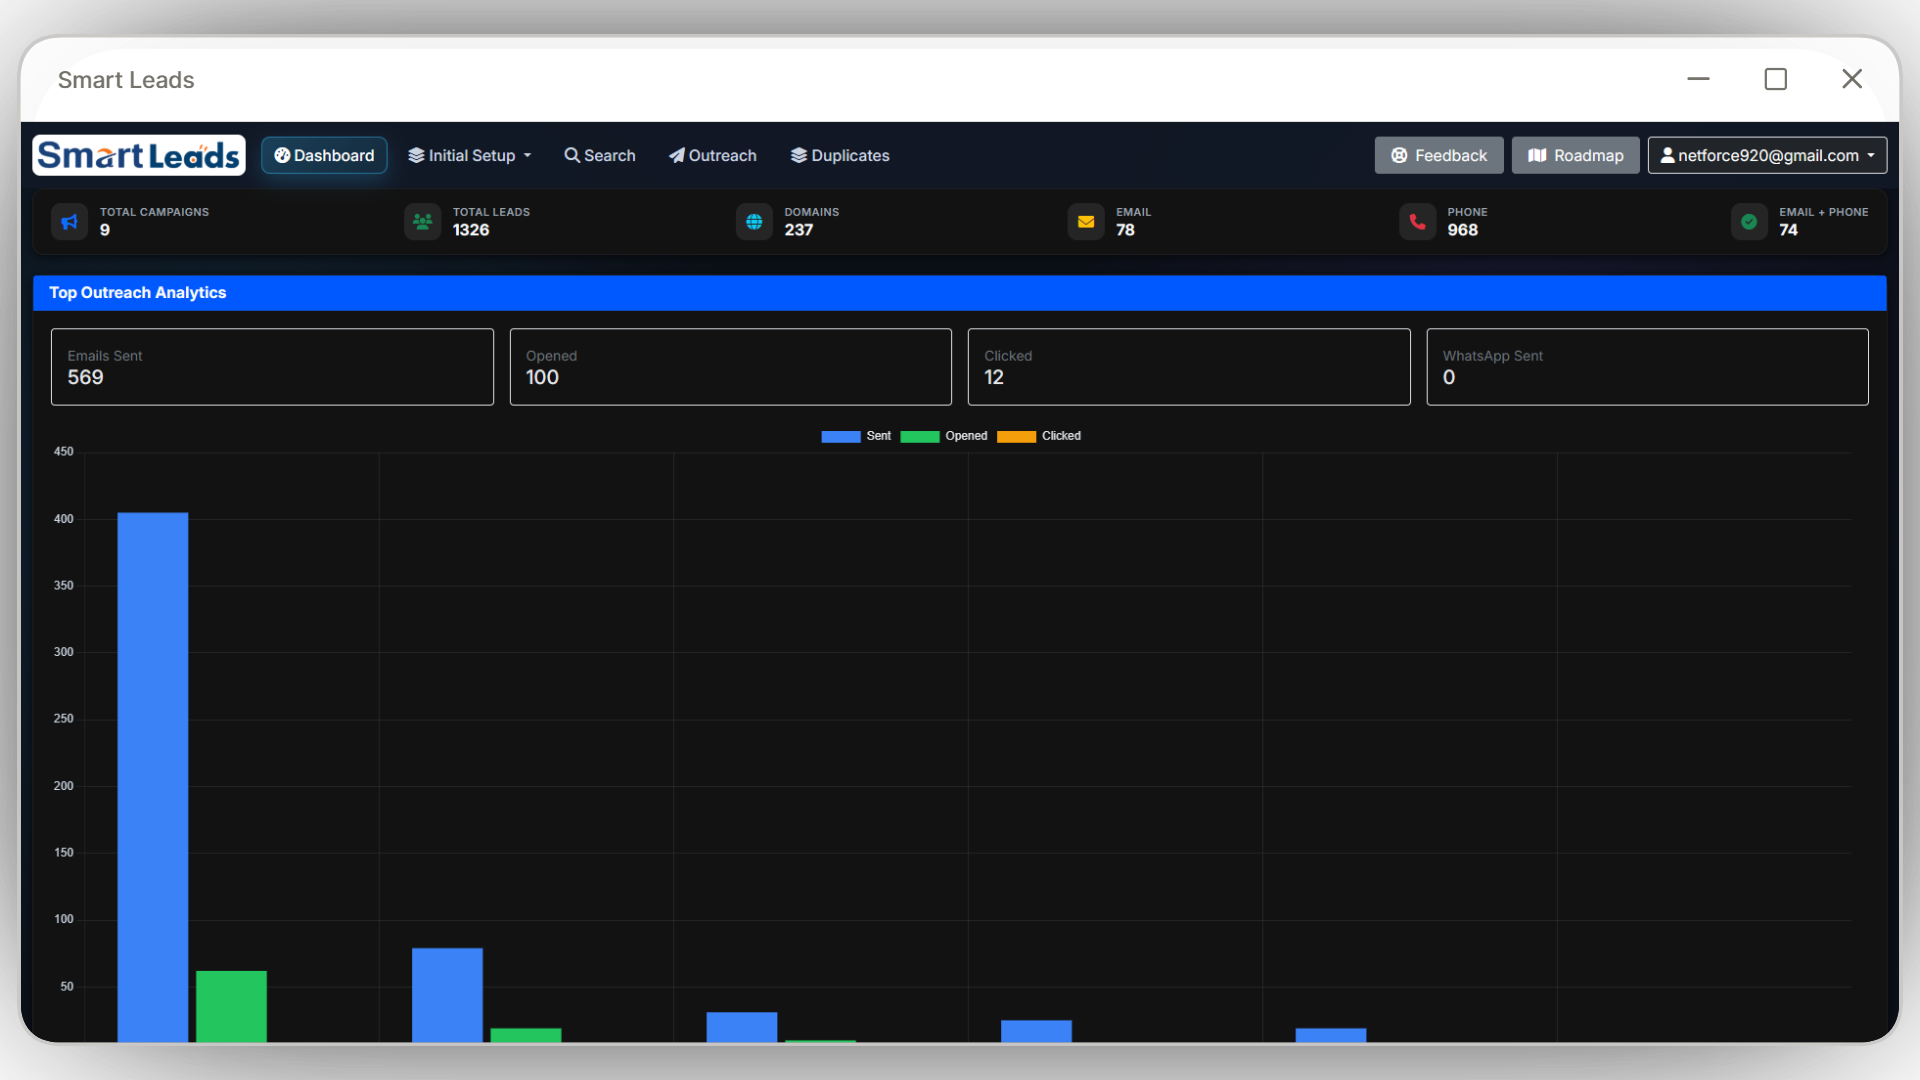This screenshot has width=1920, height=1080.
Task: Open the Search page
Action: click(x=599, y=155)
